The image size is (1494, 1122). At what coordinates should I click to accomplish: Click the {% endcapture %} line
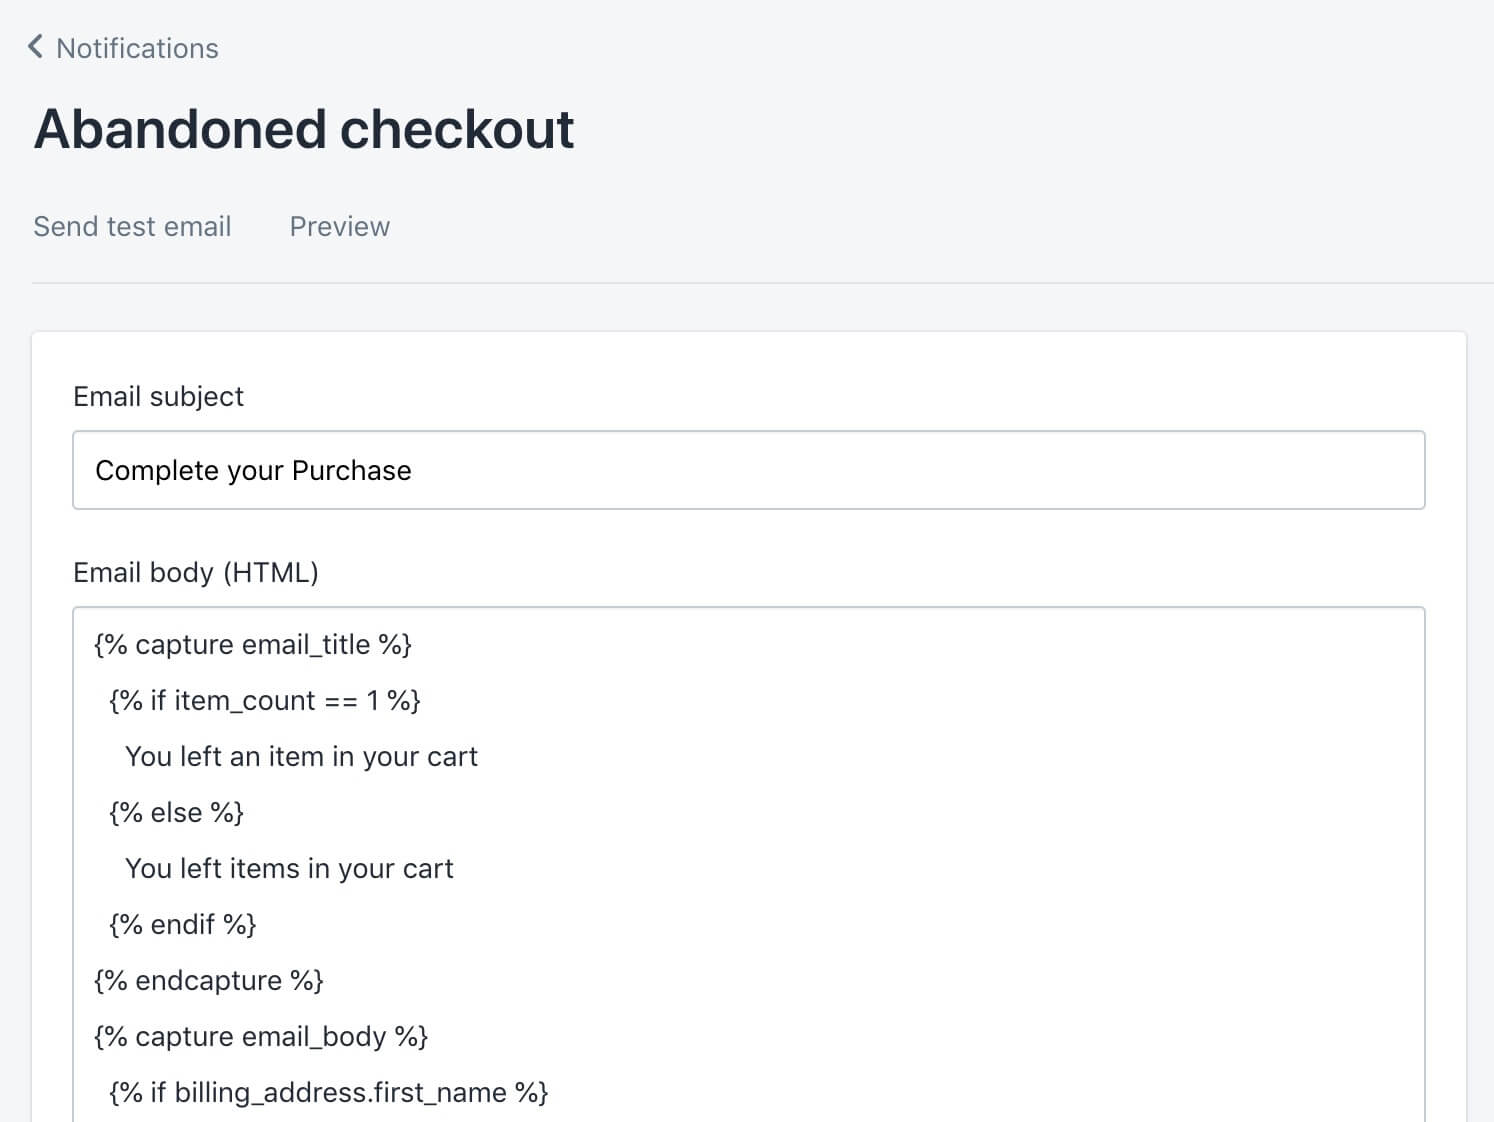[209, 981]
